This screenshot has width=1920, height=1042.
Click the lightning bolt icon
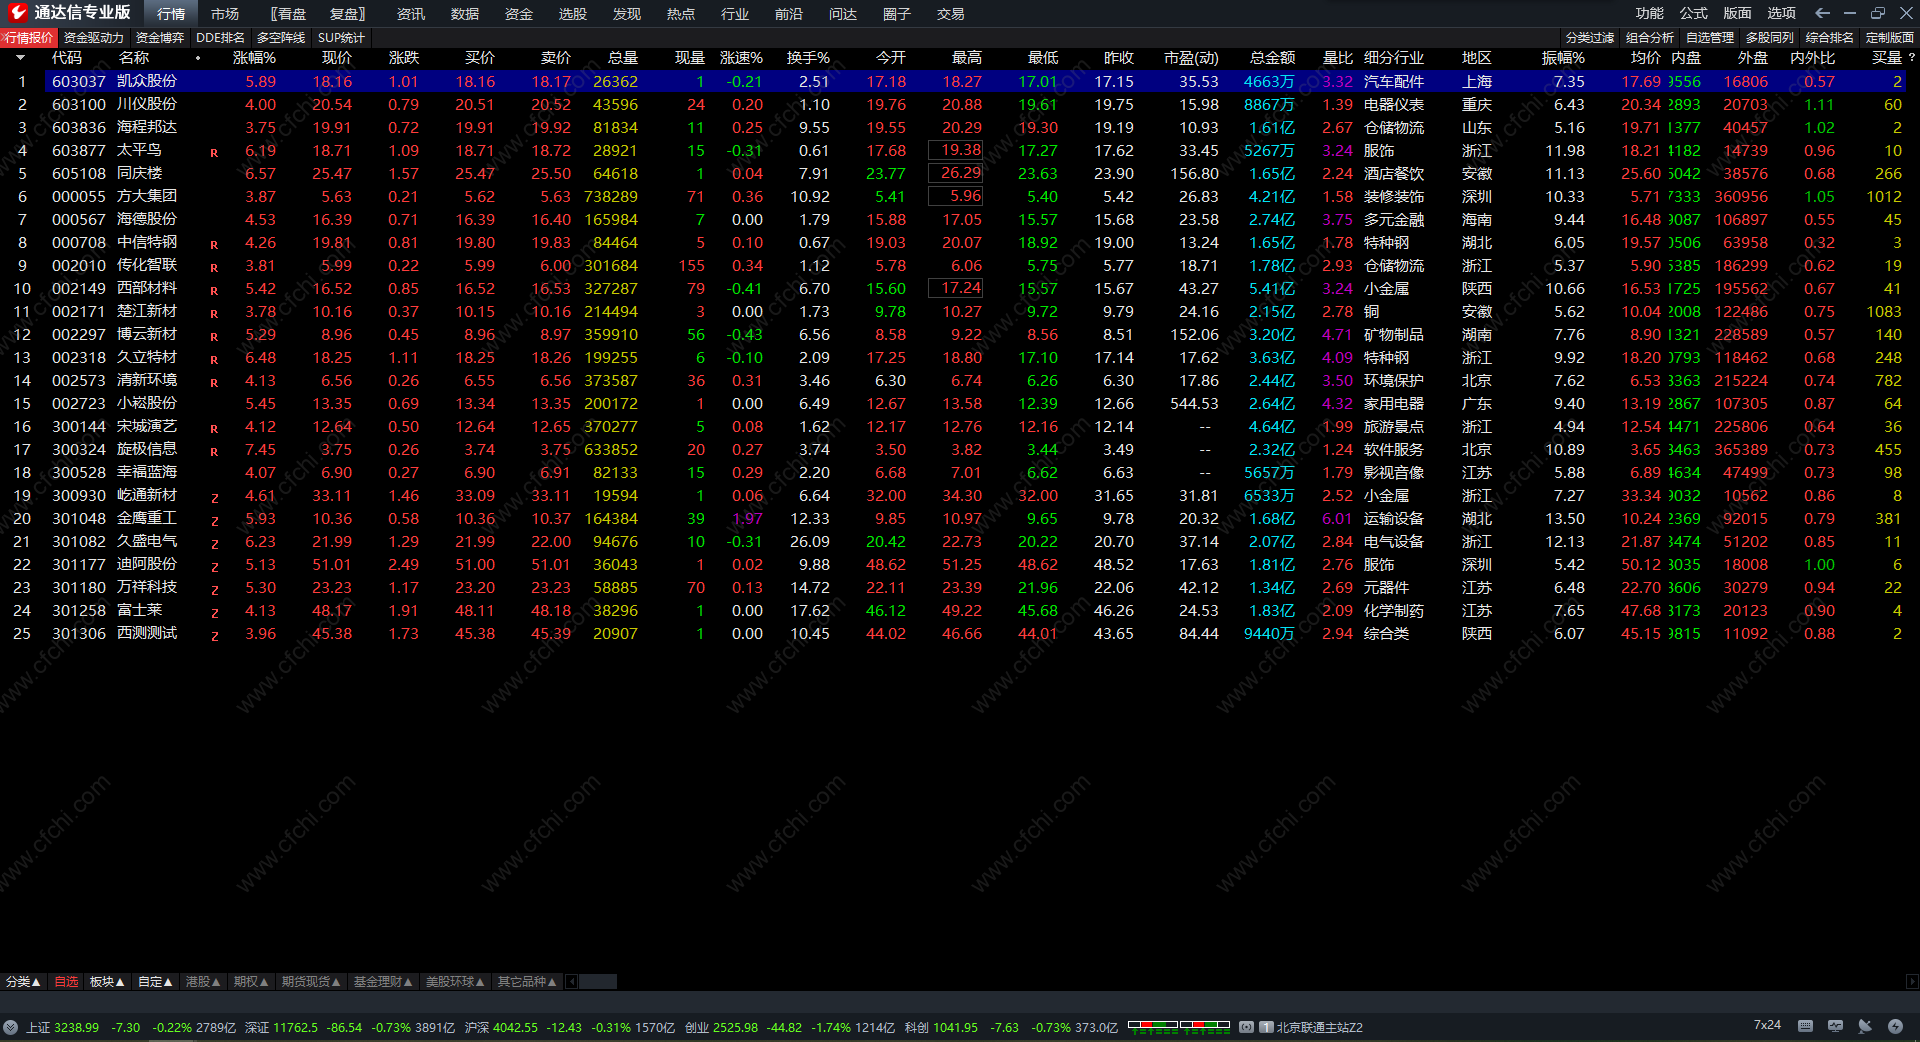(x=1895, y=1026)
